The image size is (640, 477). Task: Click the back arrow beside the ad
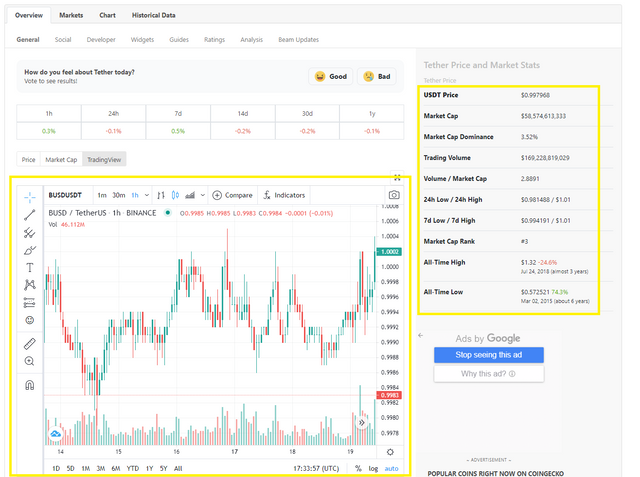point(420,335)
